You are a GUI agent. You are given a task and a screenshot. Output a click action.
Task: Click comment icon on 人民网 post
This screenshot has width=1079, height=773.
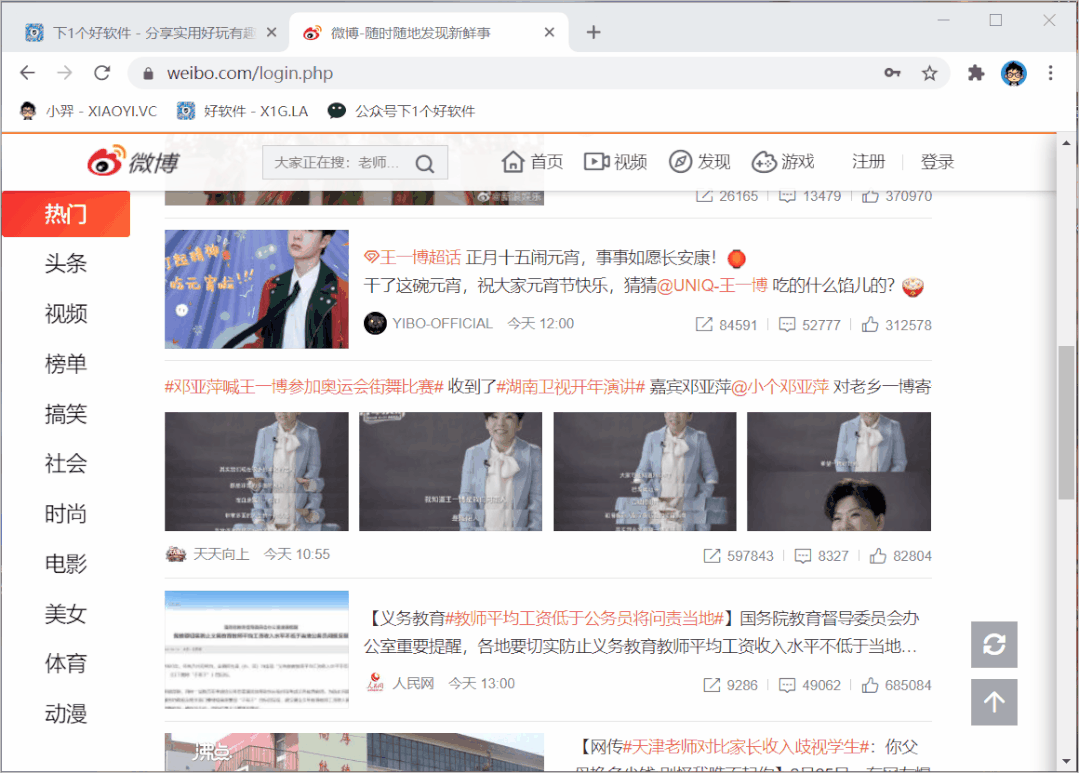click(x=787, y=685)
